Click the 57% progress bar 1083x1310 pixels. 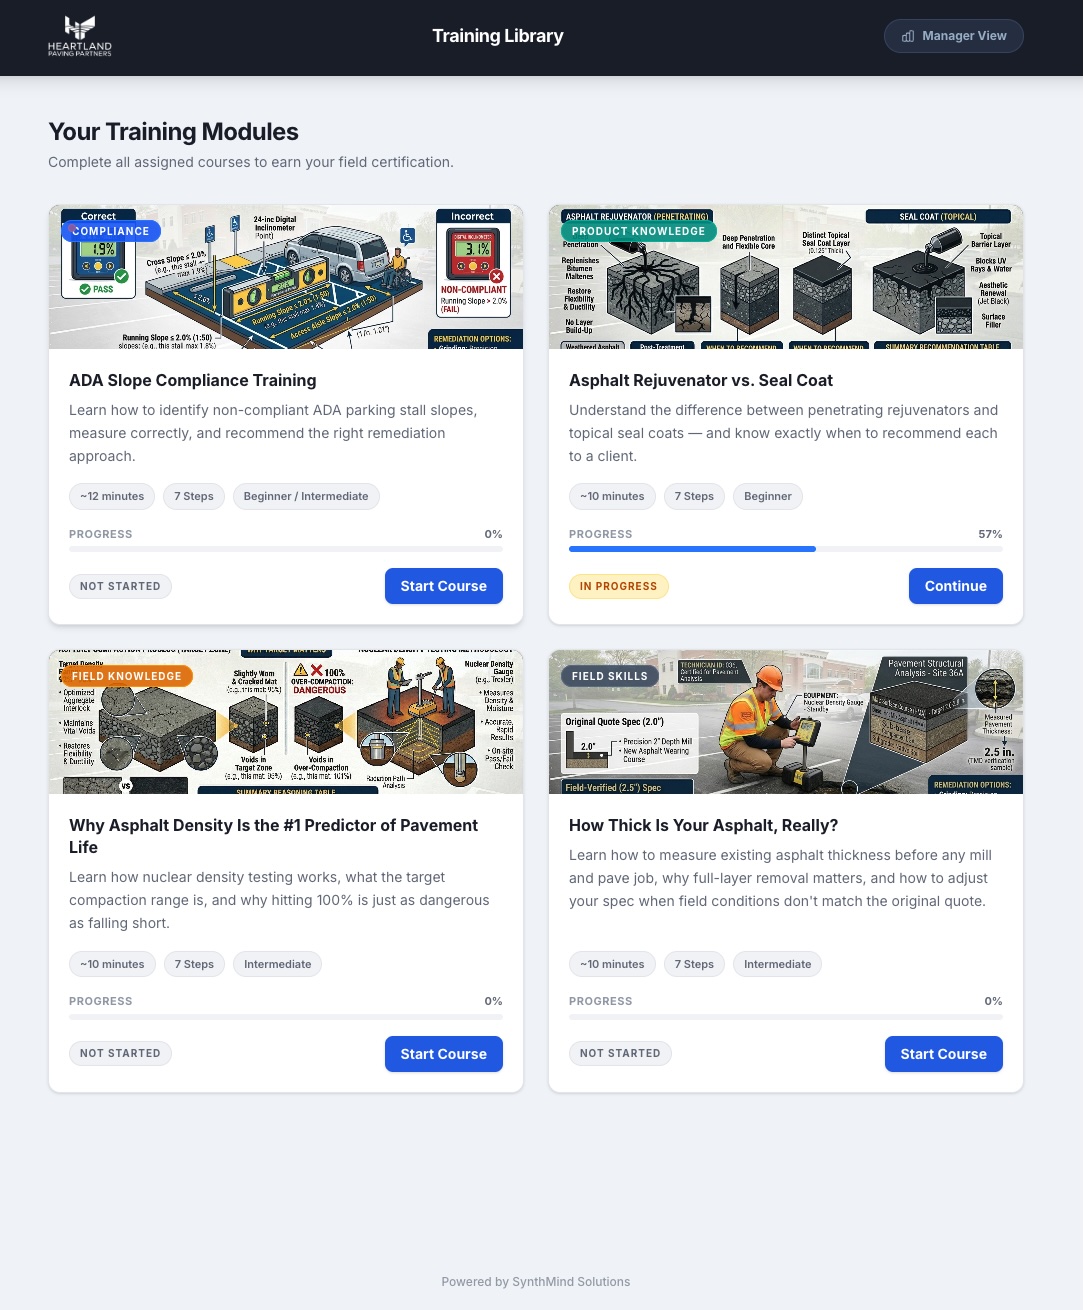pyautogui.click(x=785, y=549)
